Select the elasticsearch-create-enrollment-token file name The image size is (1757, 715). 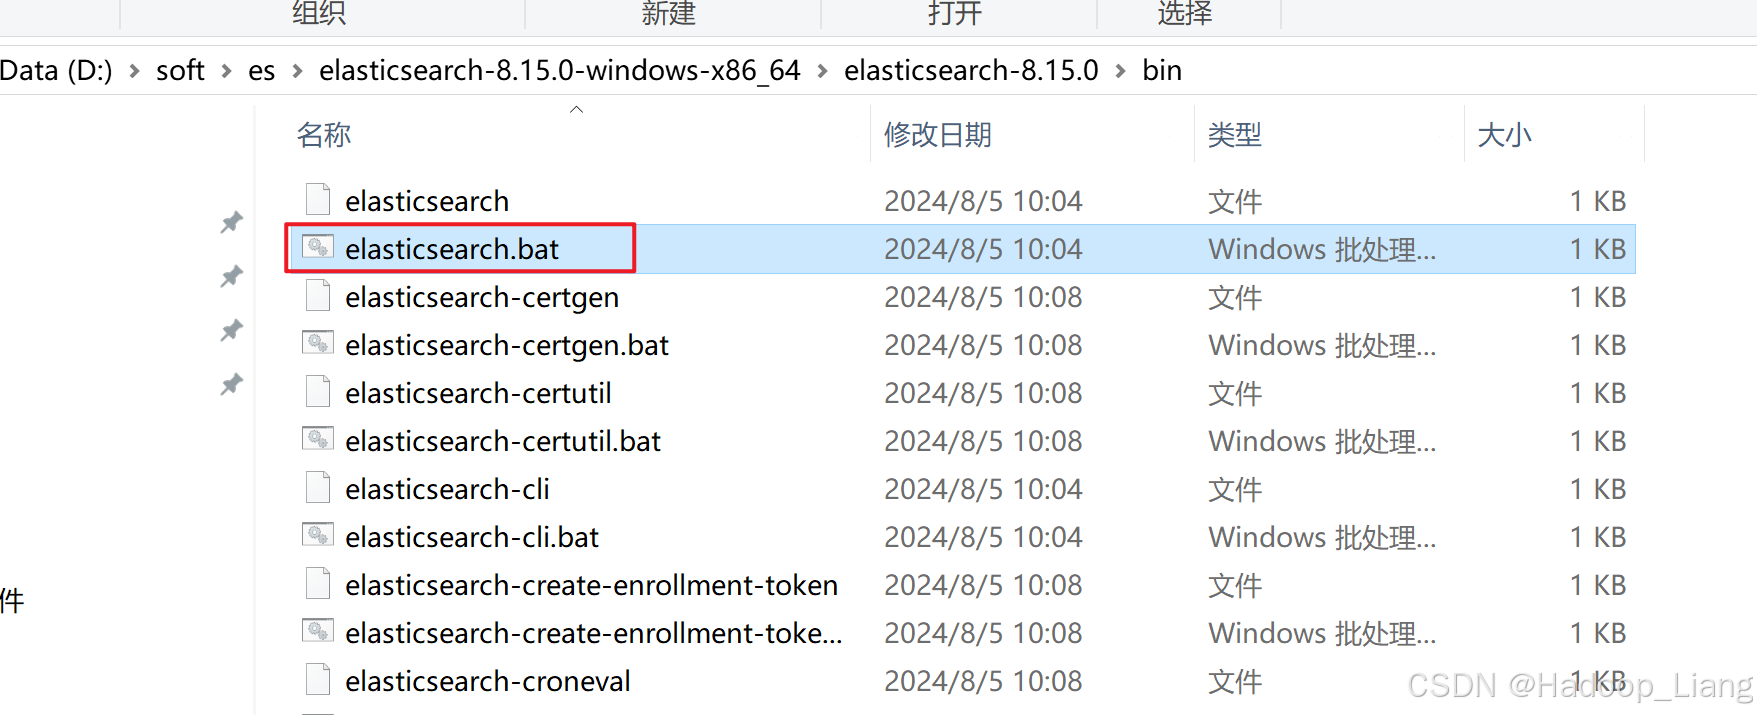pos(591,585)
